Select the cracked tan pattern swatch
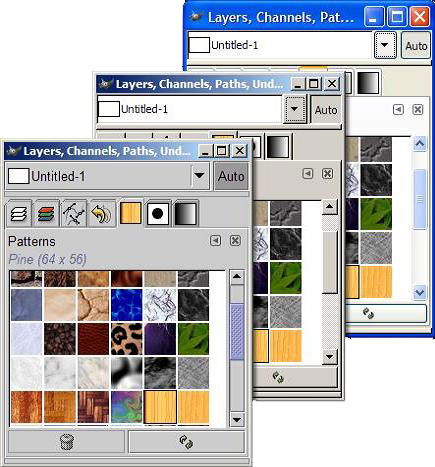 coord(93,305)
